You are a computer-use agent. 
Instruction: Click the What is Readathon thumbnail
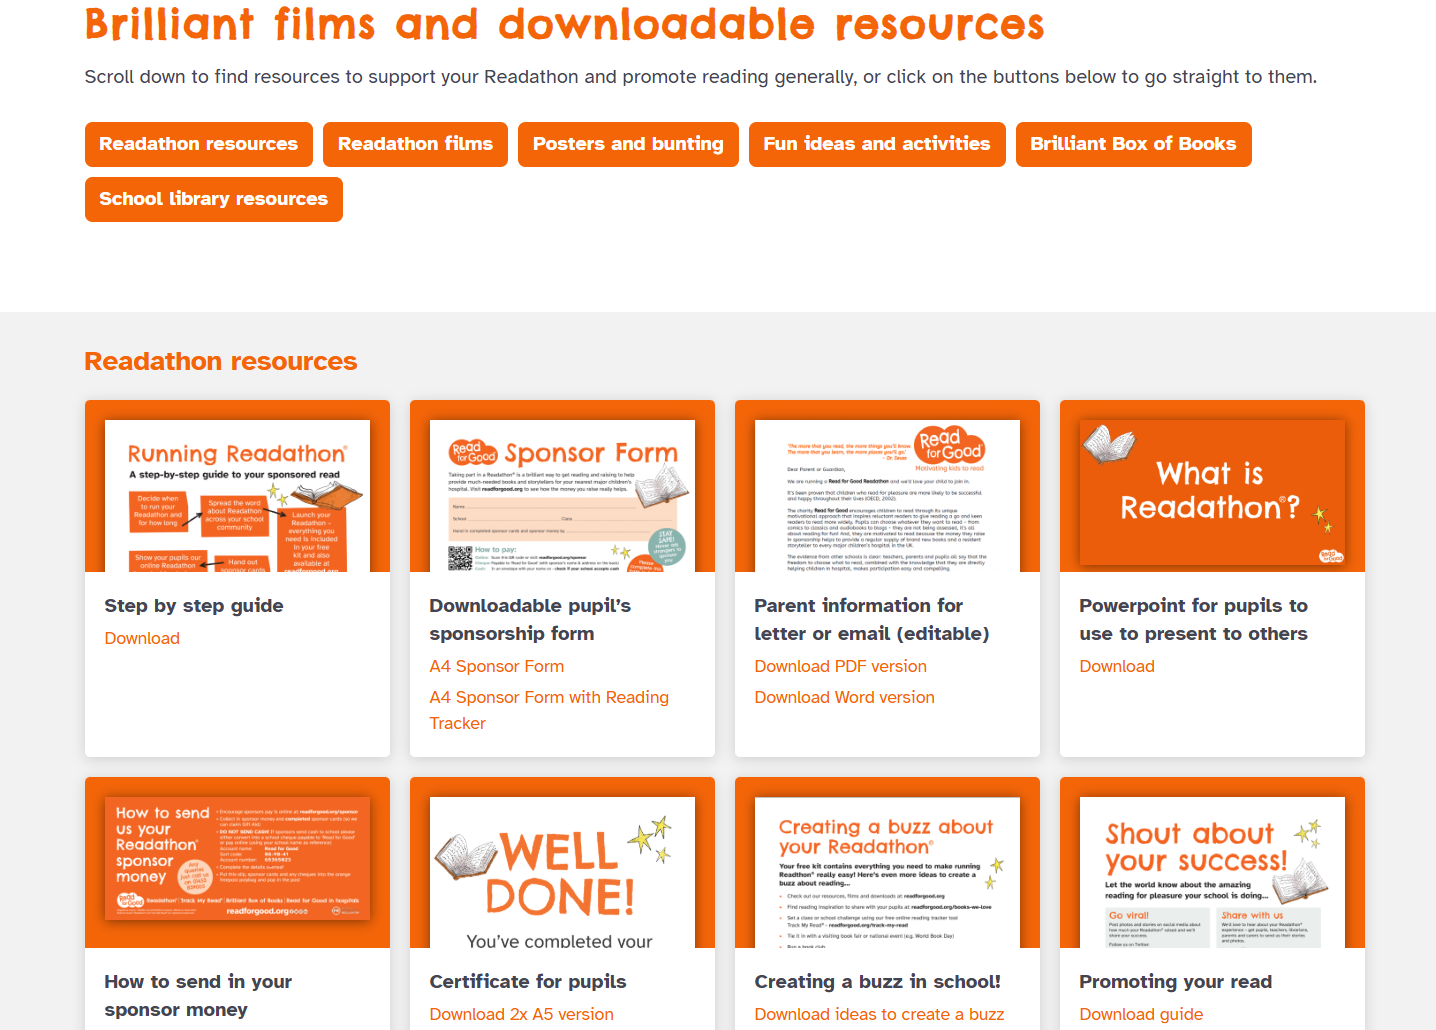coord(1212,496)
